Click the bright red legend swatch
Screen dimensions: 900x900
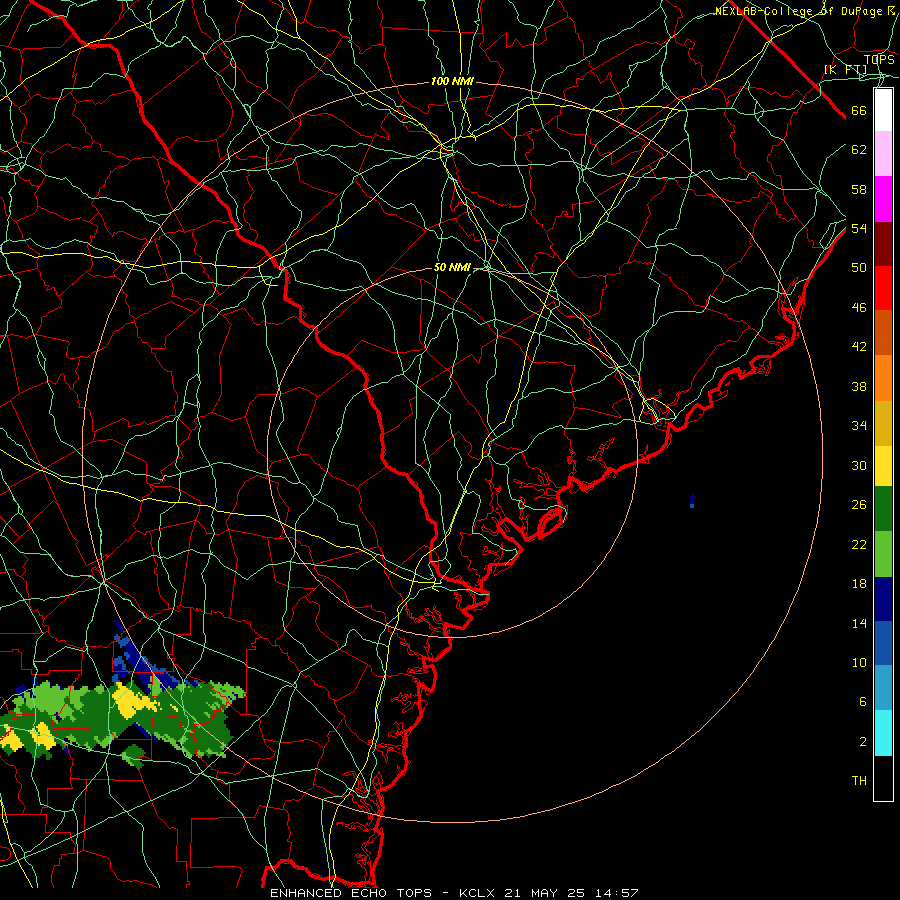click(x=883, y=288)
